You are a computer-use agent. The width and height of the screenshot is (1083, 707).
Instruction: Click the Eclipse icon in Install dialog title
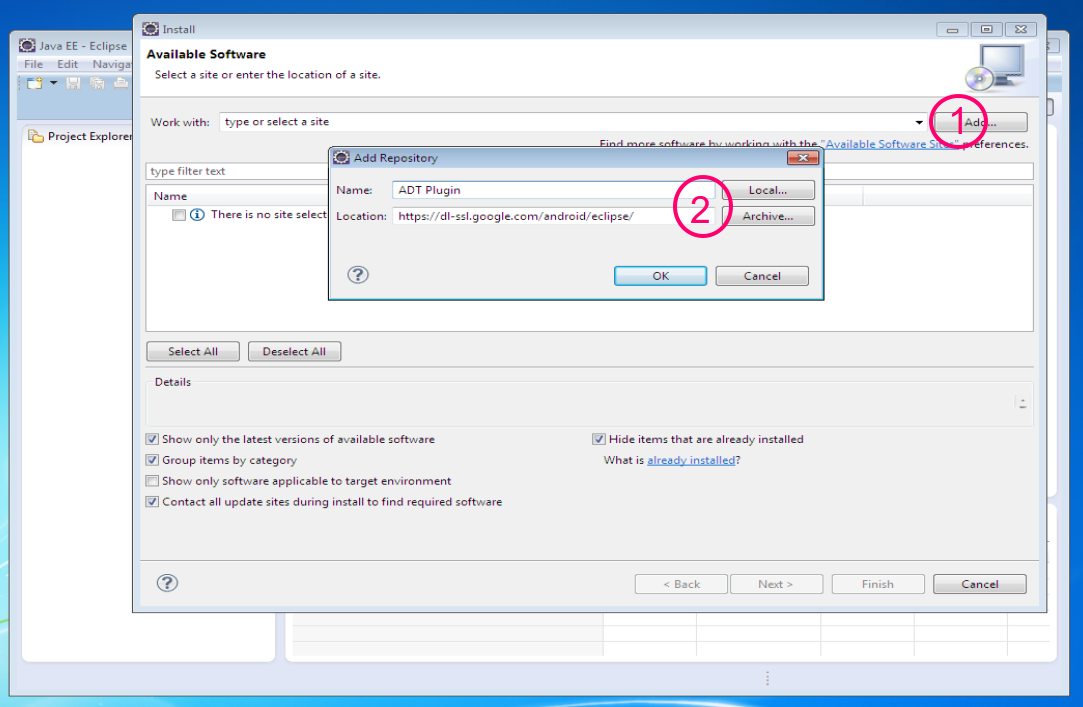click(150, 29)
